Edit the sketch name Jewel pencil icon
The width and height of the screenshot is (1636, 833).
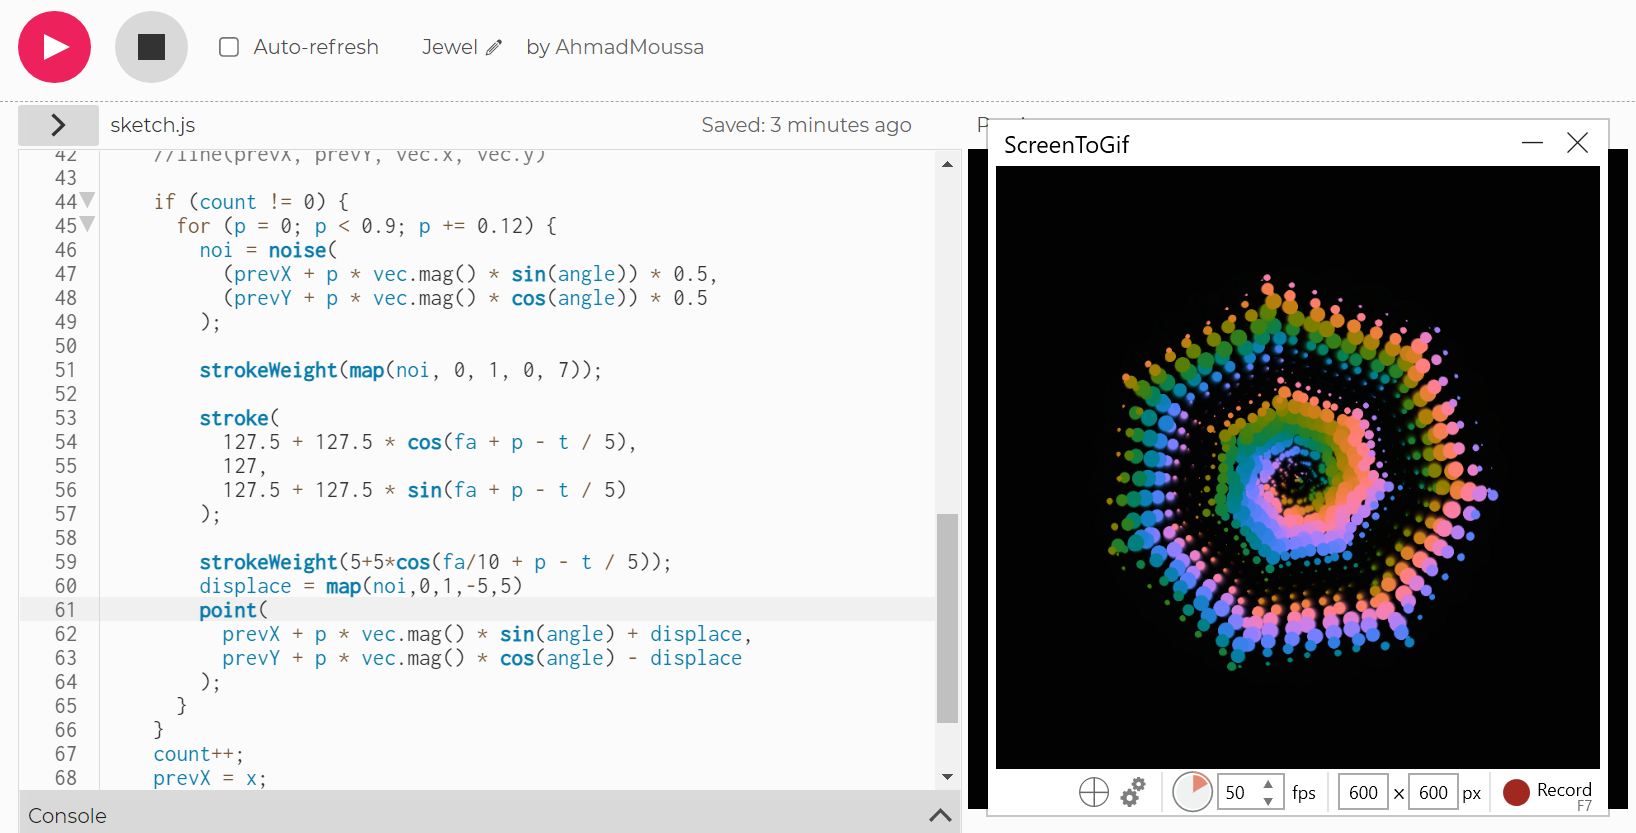pyautogui.click(x=494, y=47)
